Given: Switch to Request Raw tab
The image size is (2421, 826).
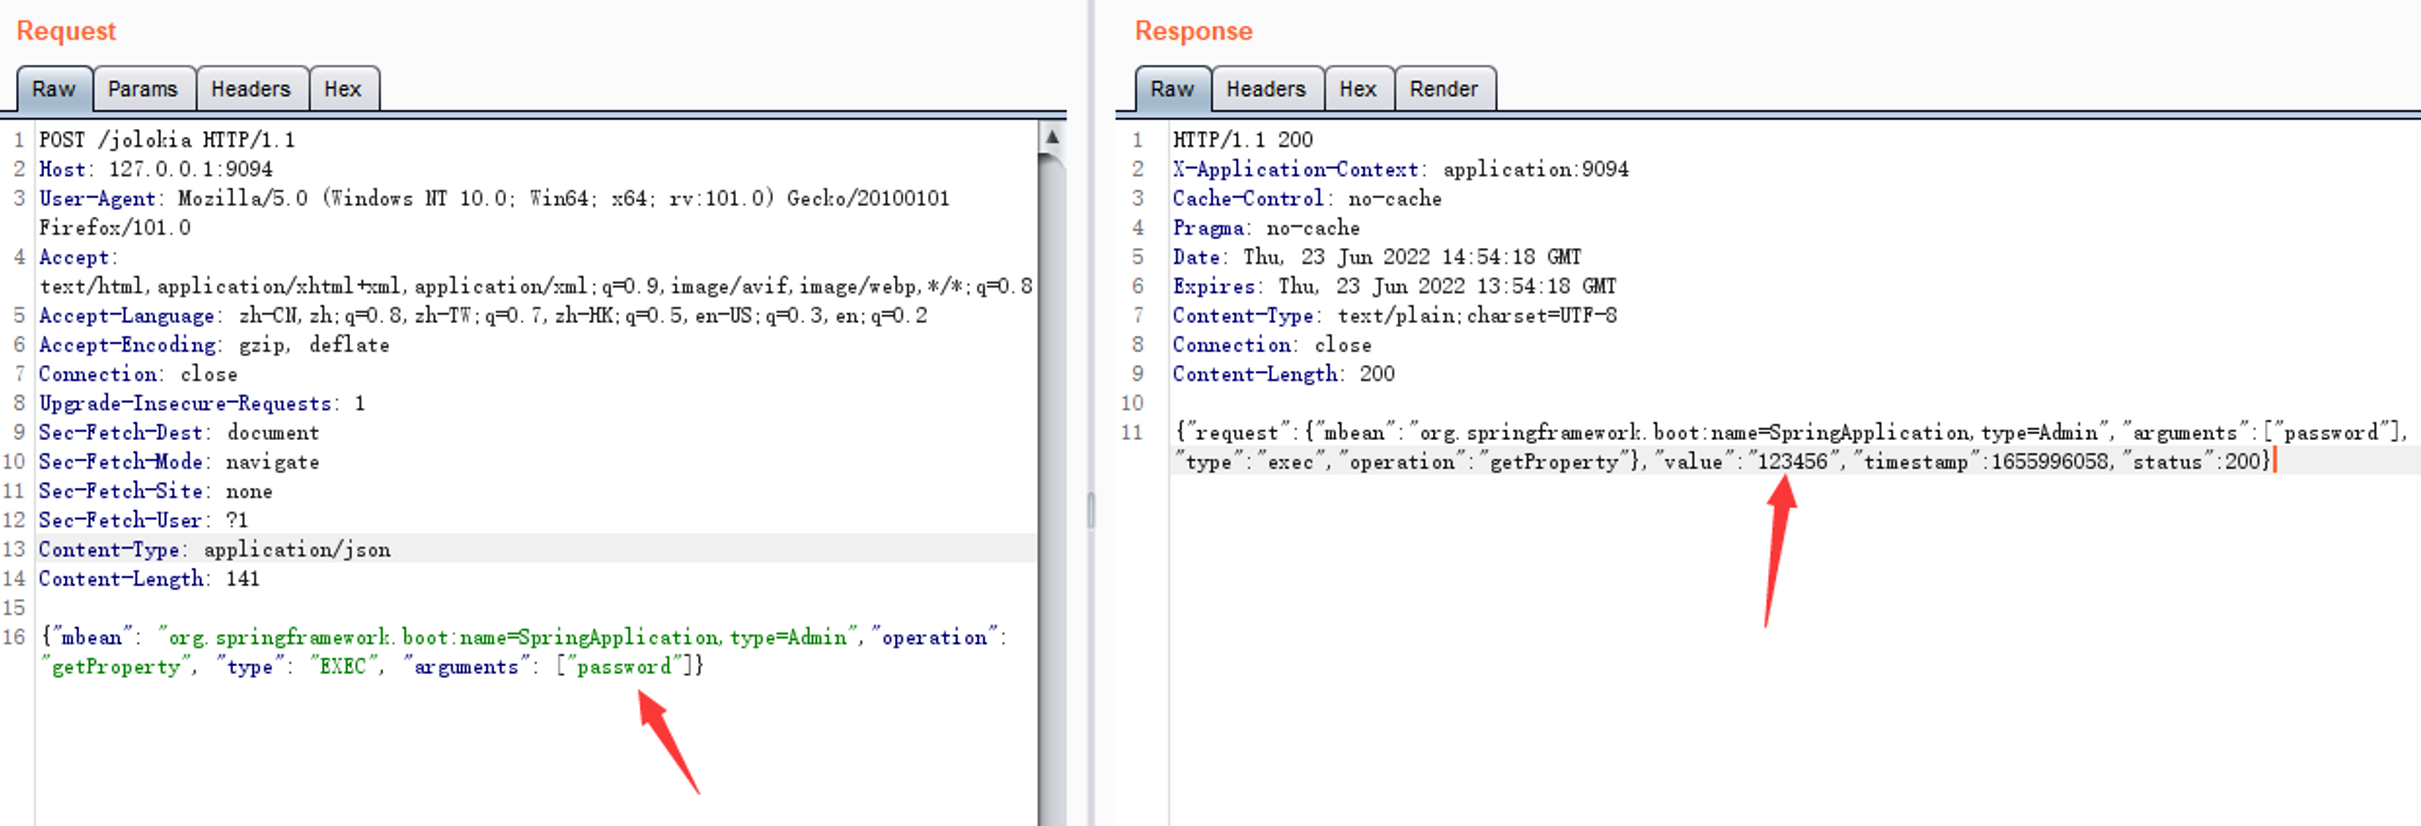Looking at the screenshot, I should 54,89.
